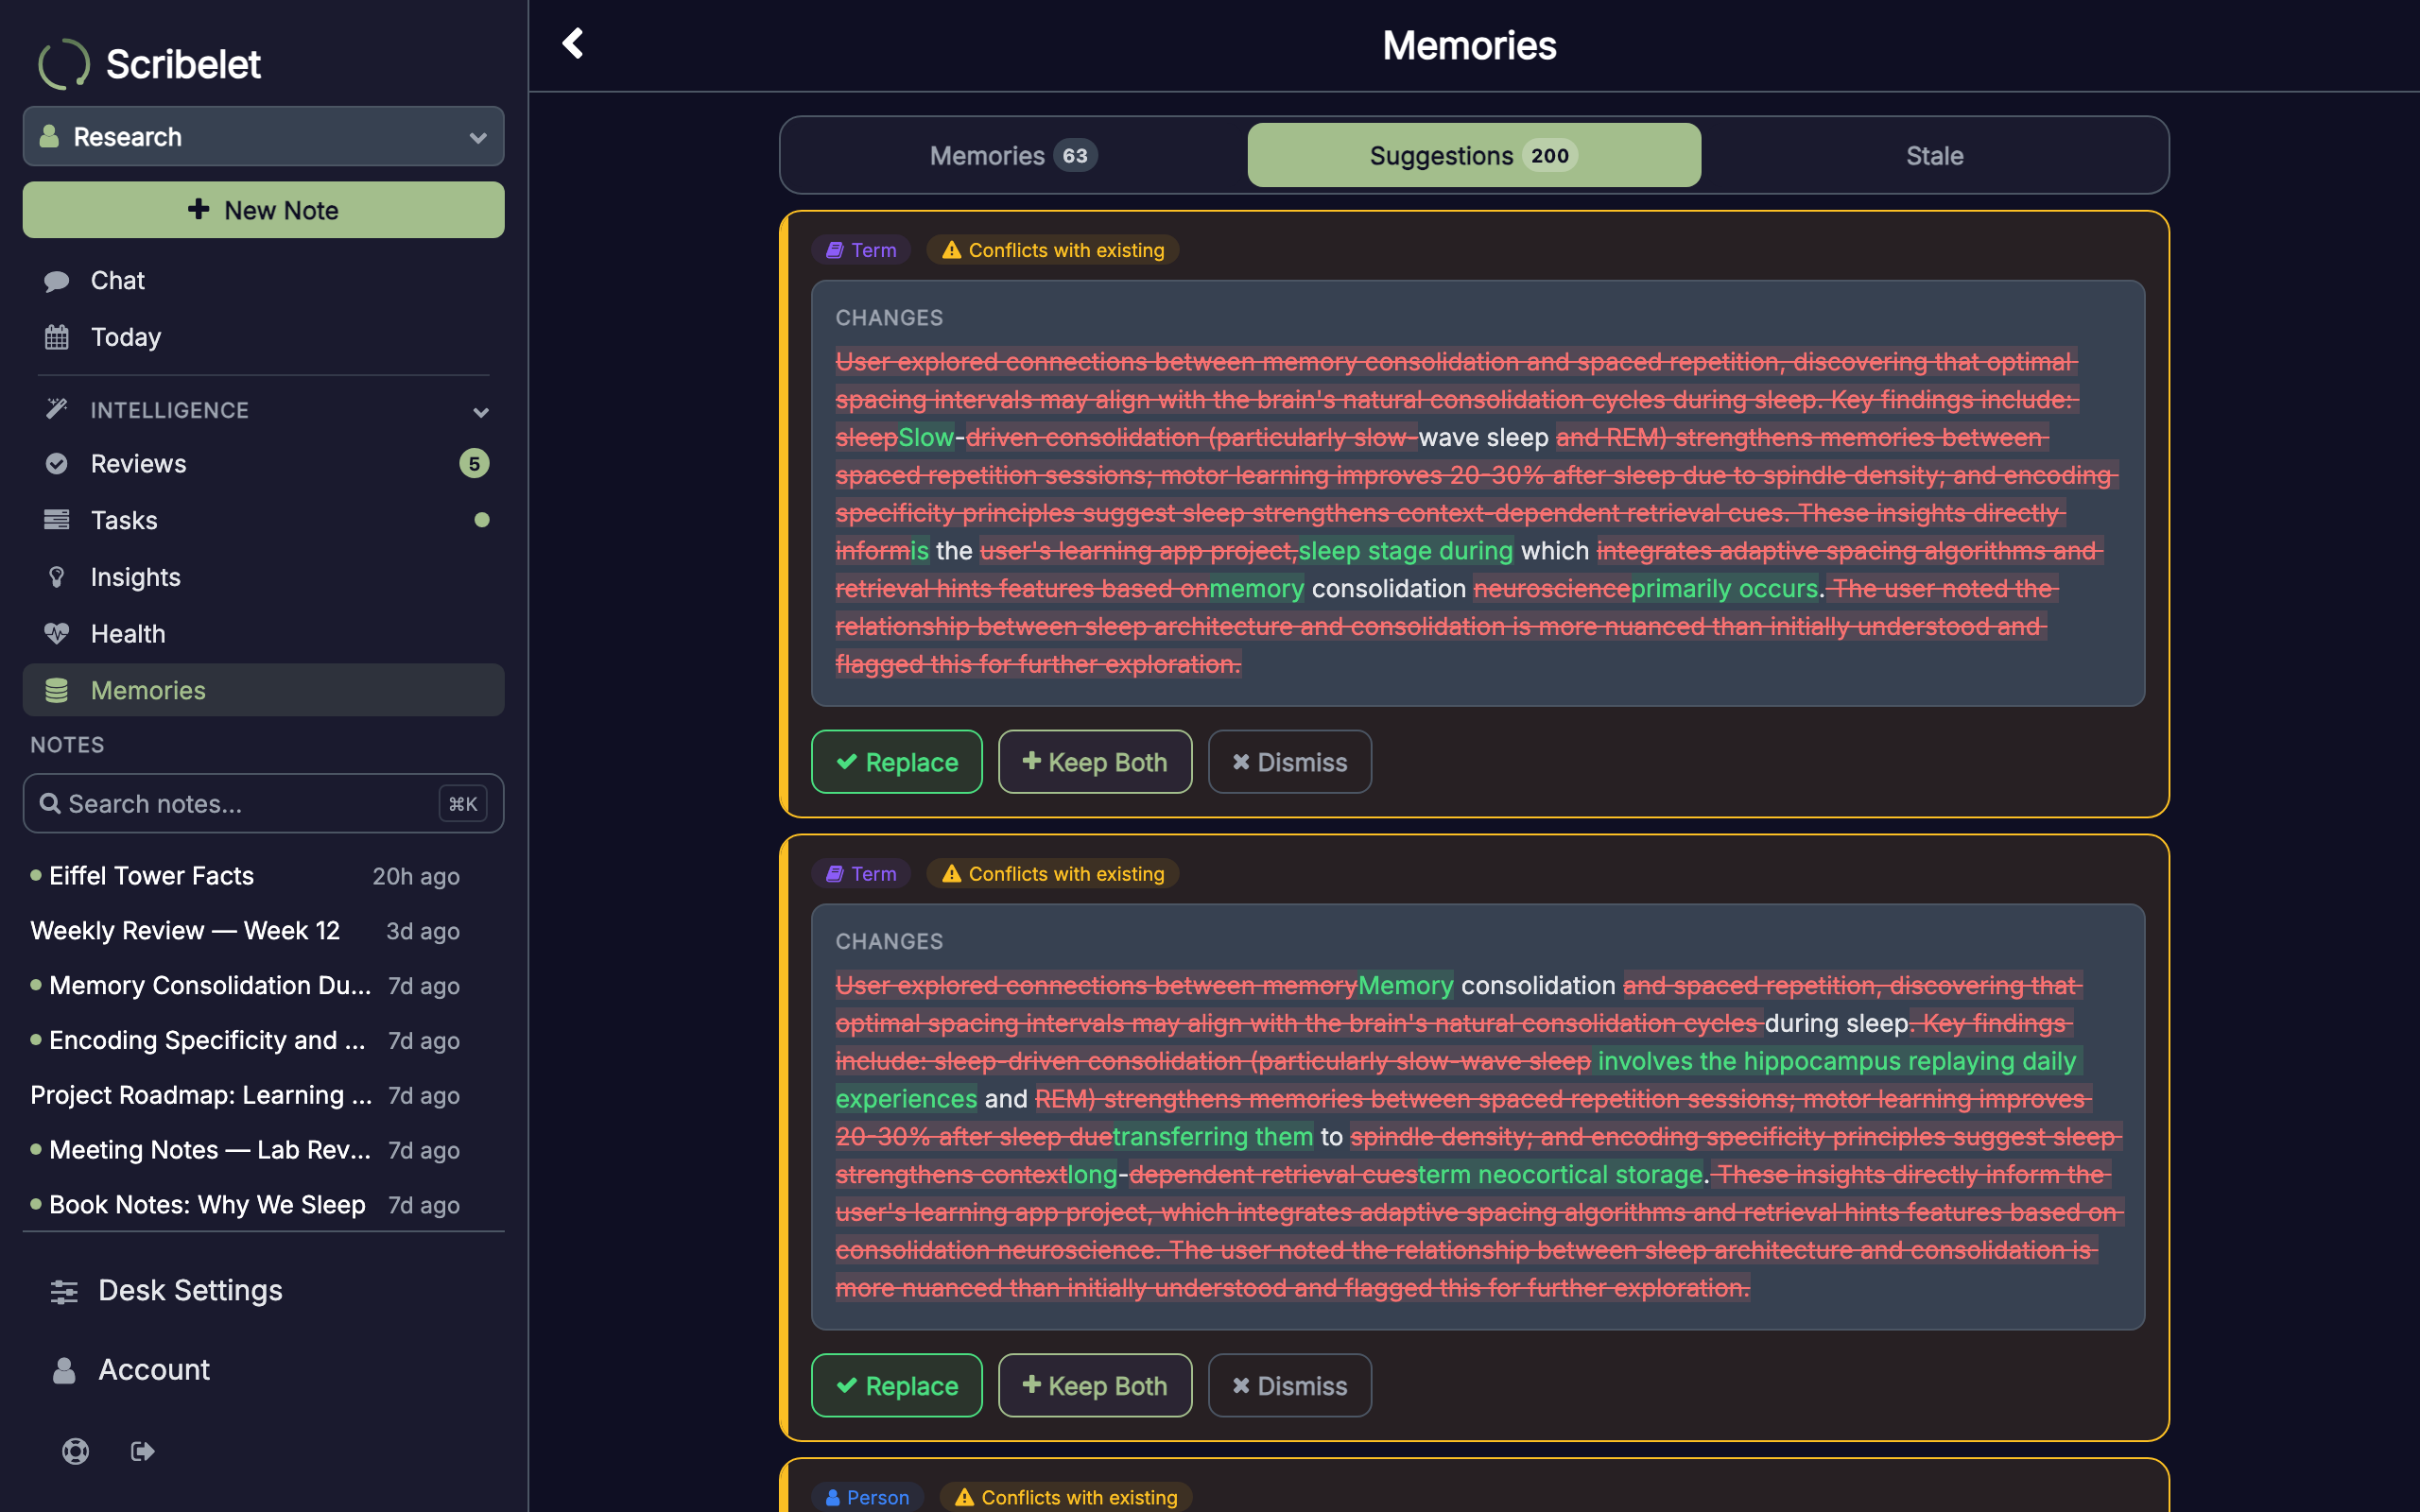
Task: Open Meeting Notes — Lab Rev... note
Action: tap(245, 1150)
